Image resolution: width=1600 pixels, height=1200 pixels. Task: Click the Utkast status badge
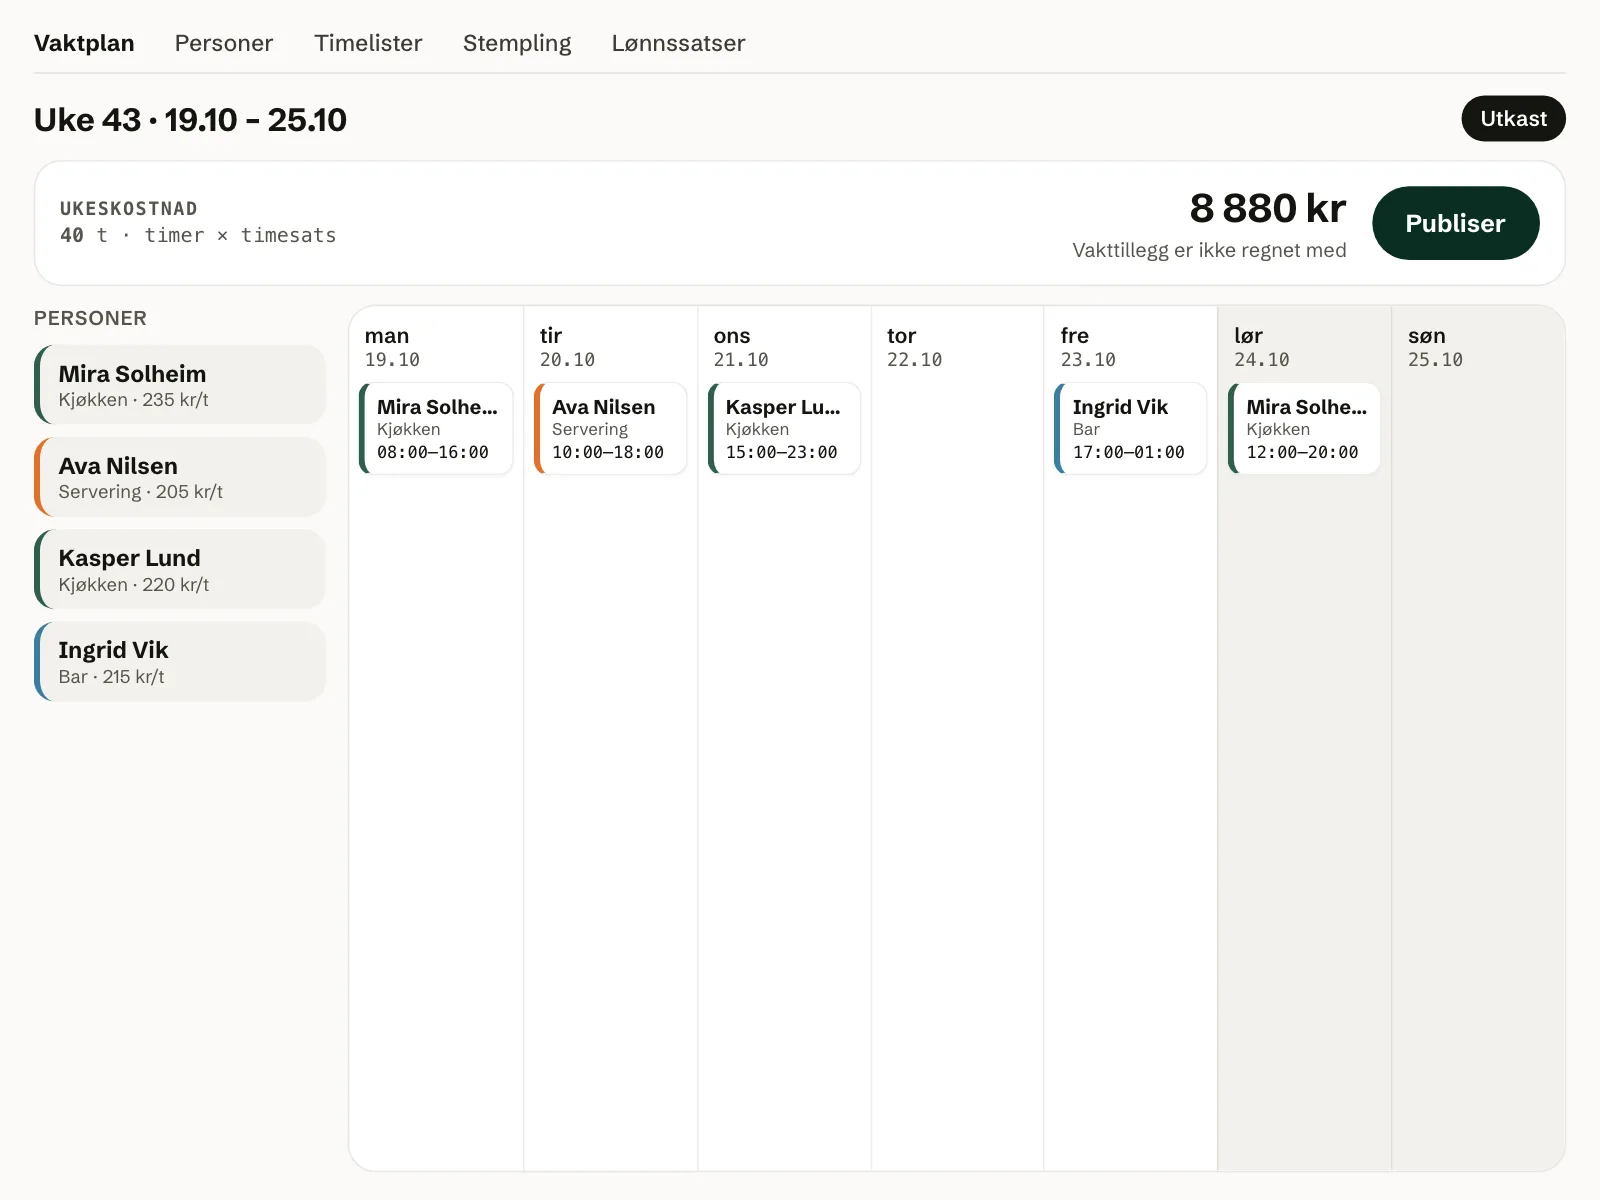pyautogui.click(x=1513, y=118)
